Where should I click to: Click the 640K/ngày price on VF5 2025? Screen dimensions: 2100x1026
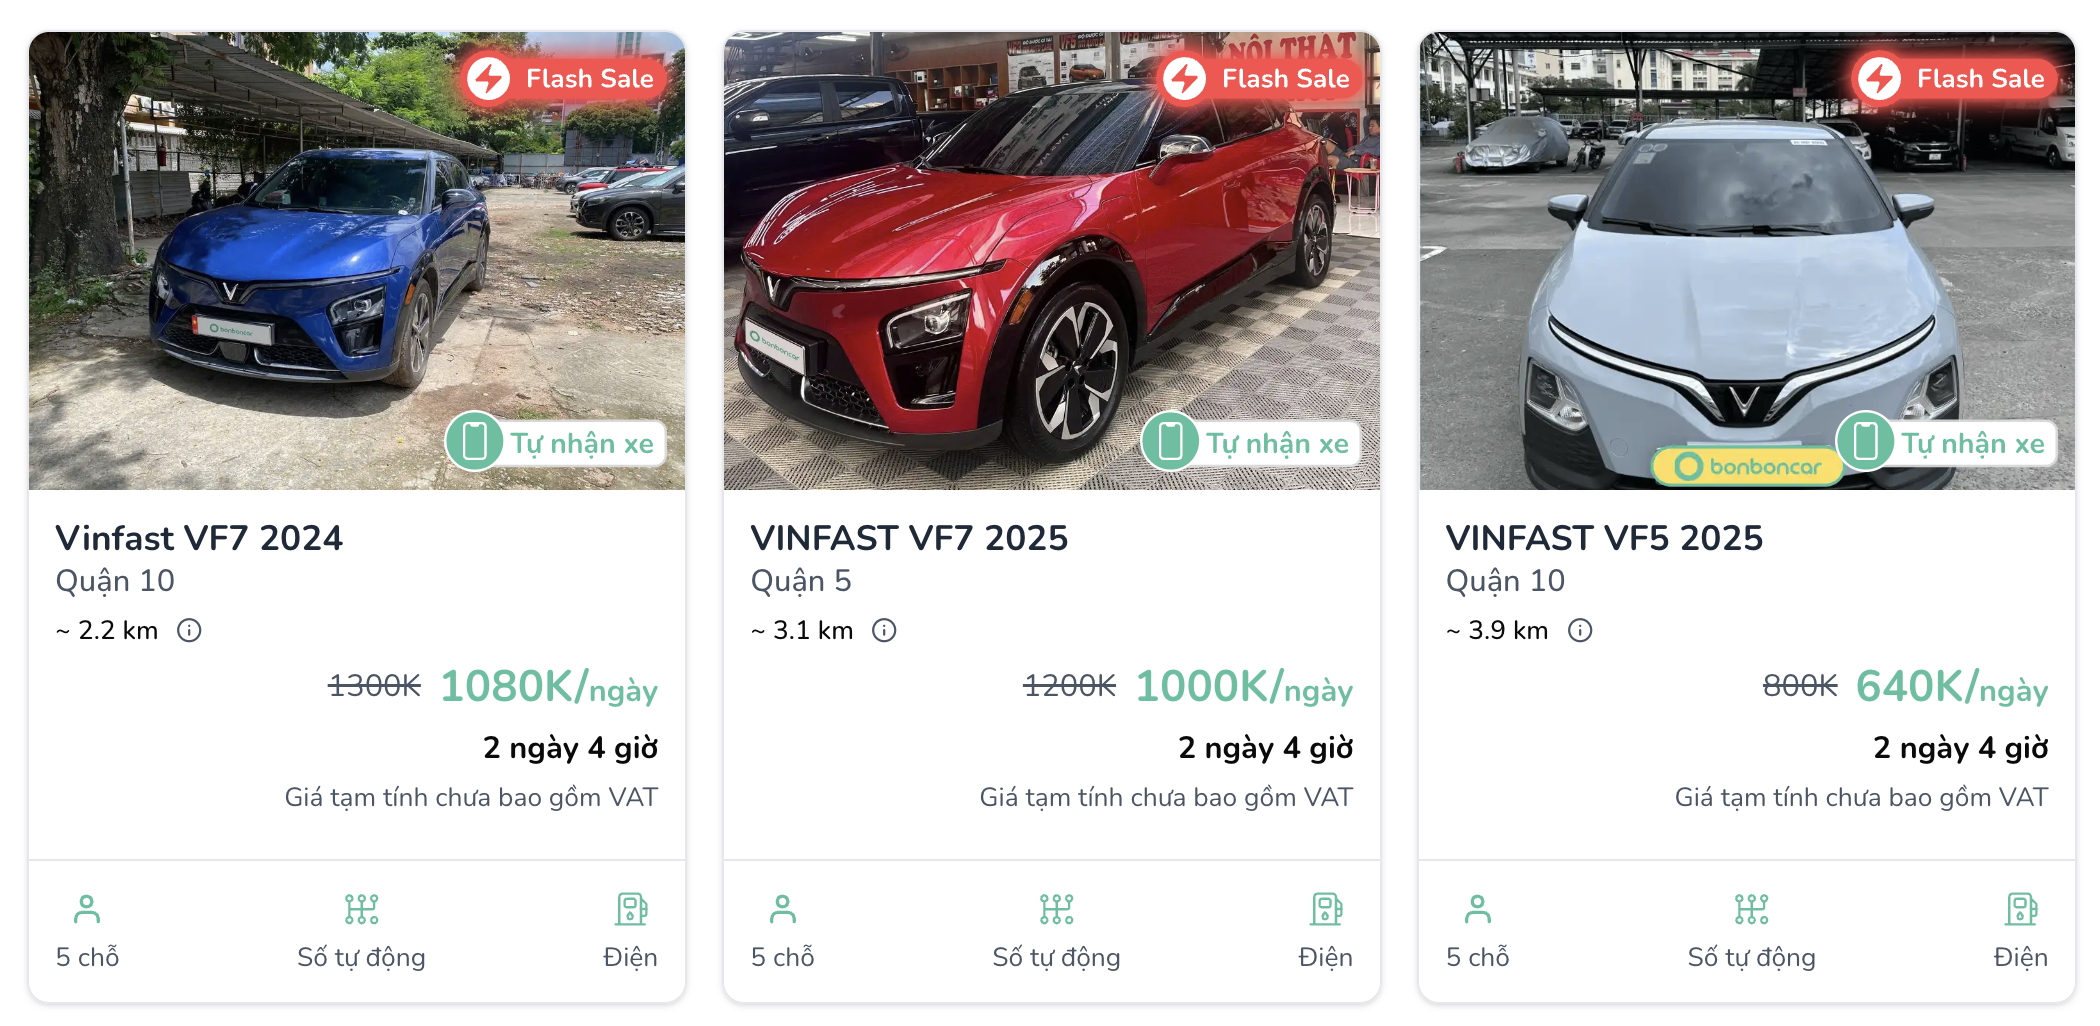click(x=1951, y=687)
